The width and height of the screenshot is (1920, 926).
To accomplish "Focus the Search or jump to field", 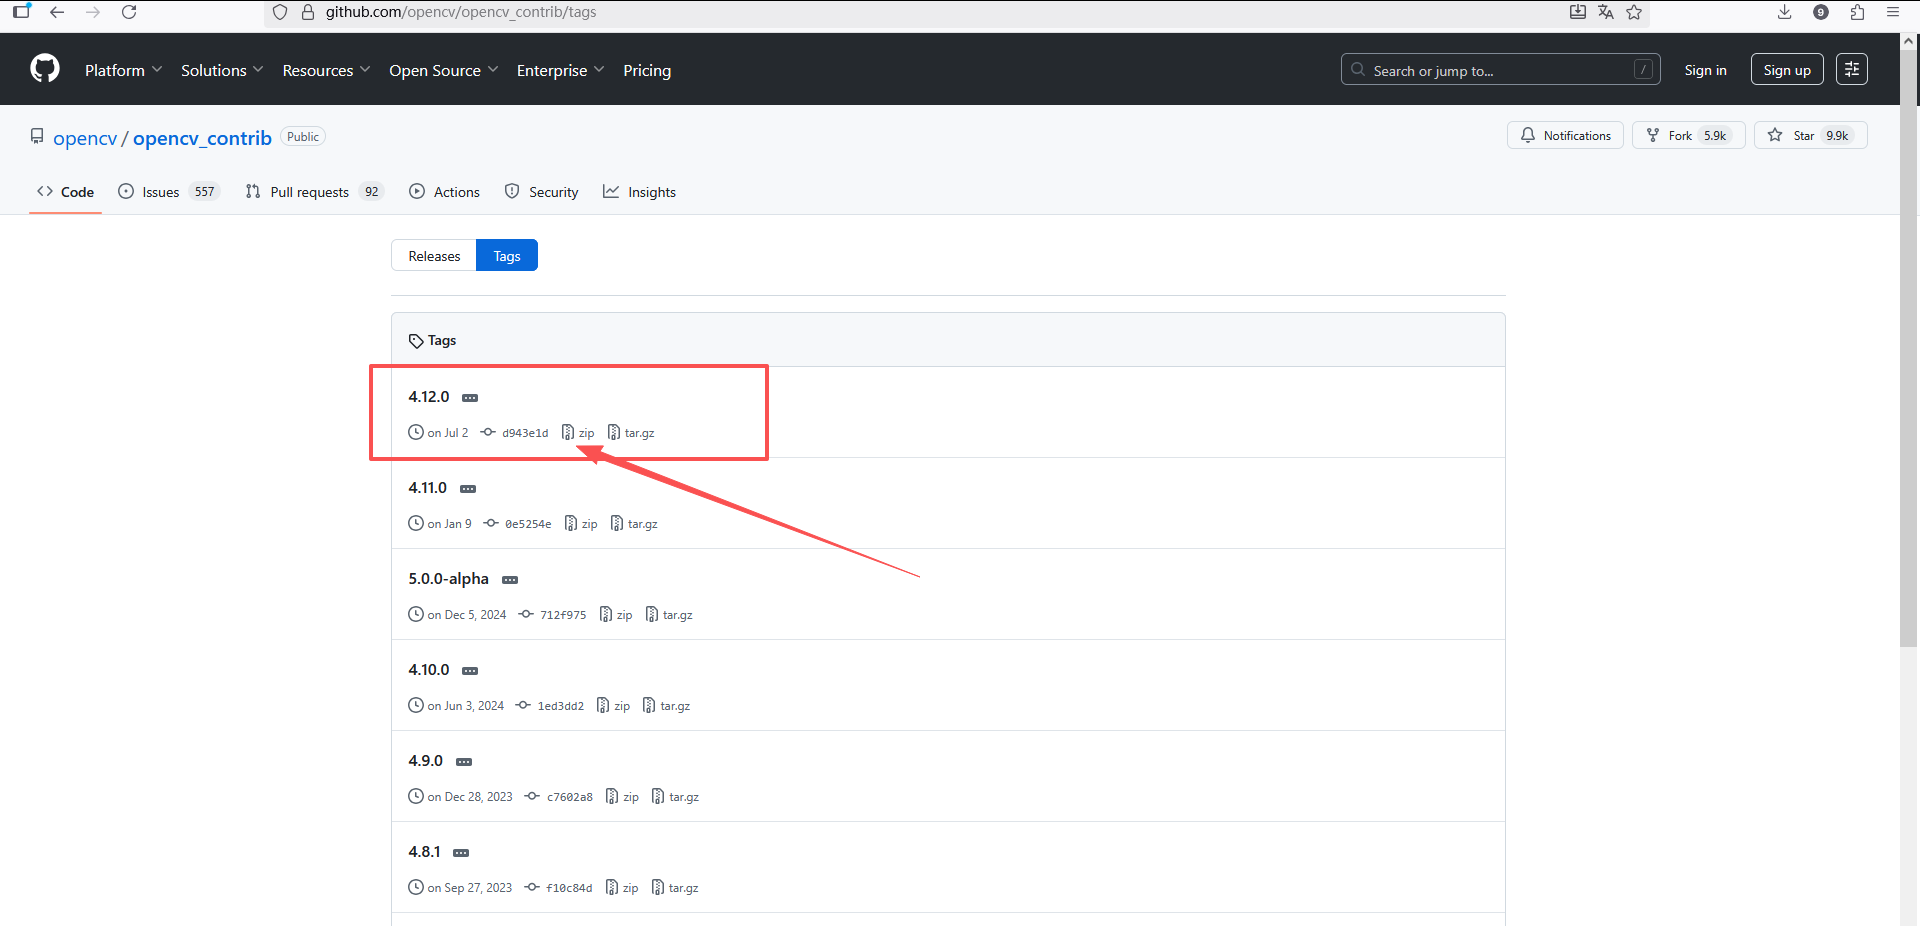I will tap(1500, 70).
